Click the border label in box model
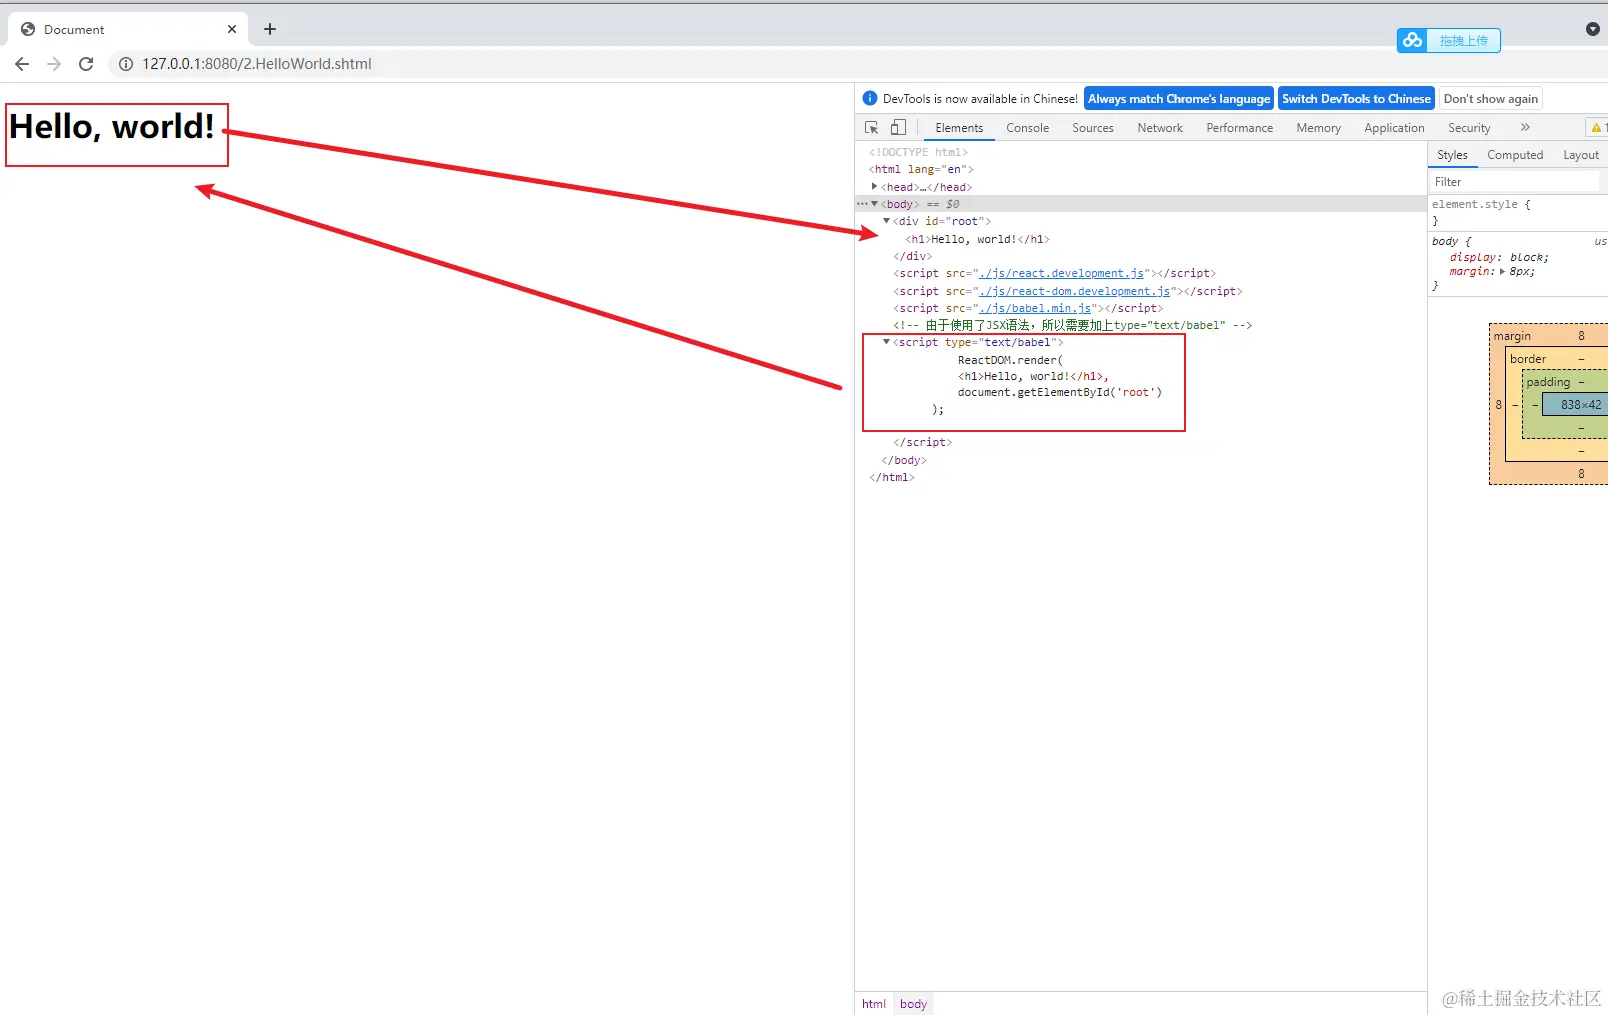1608x1015 pixels. pos(1528,359)
